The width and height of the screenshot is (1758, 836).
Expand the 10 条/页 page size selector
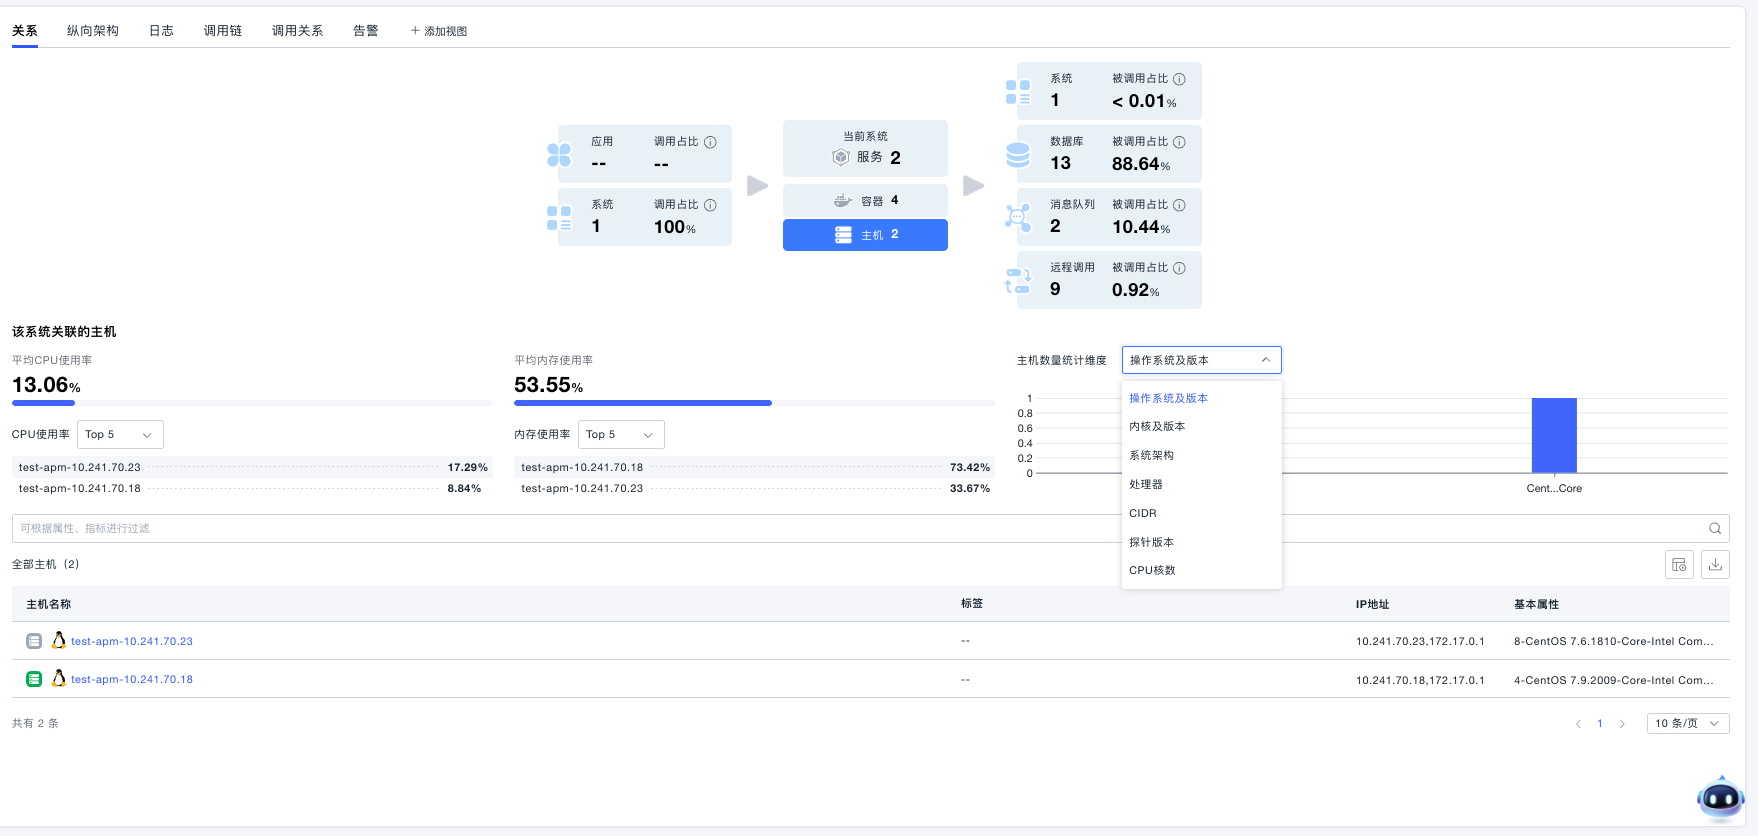point(1687,724)
